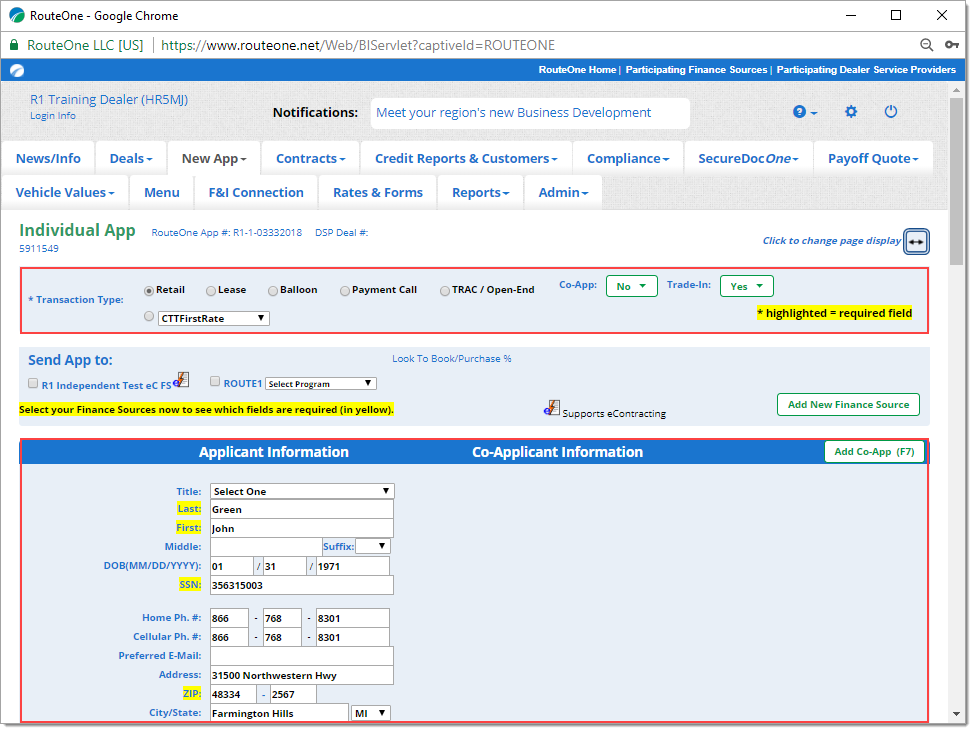
Task: Click the vertical page scrollbar thumb
Action: pyautogui.click(x=956, y=181)
